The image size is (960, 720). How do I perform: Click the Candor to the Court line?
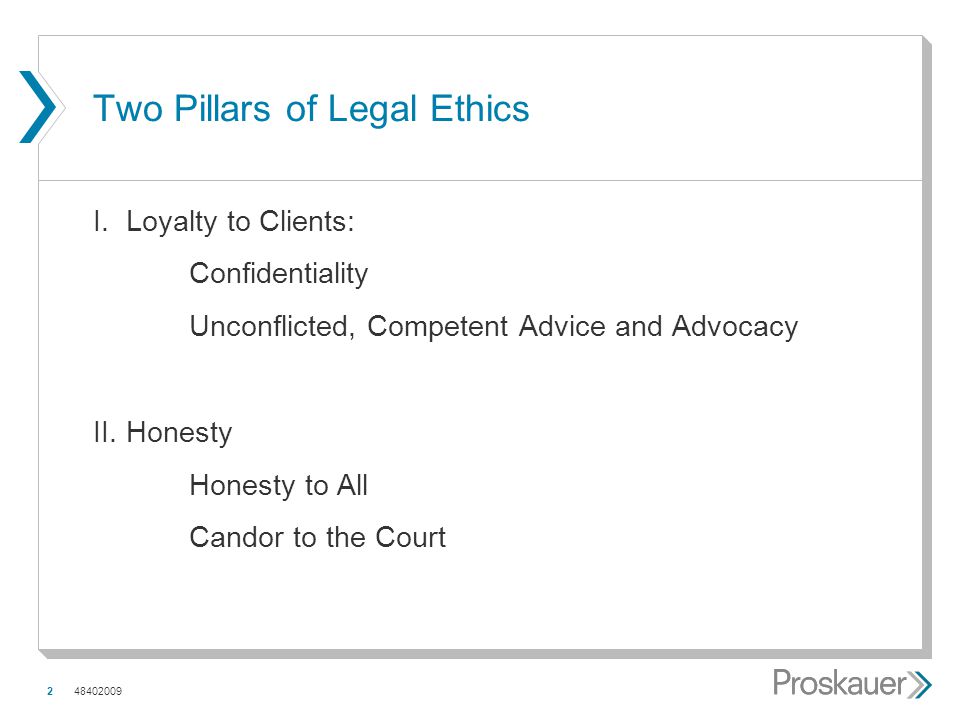pyautogui.click(x=318, y=538)
